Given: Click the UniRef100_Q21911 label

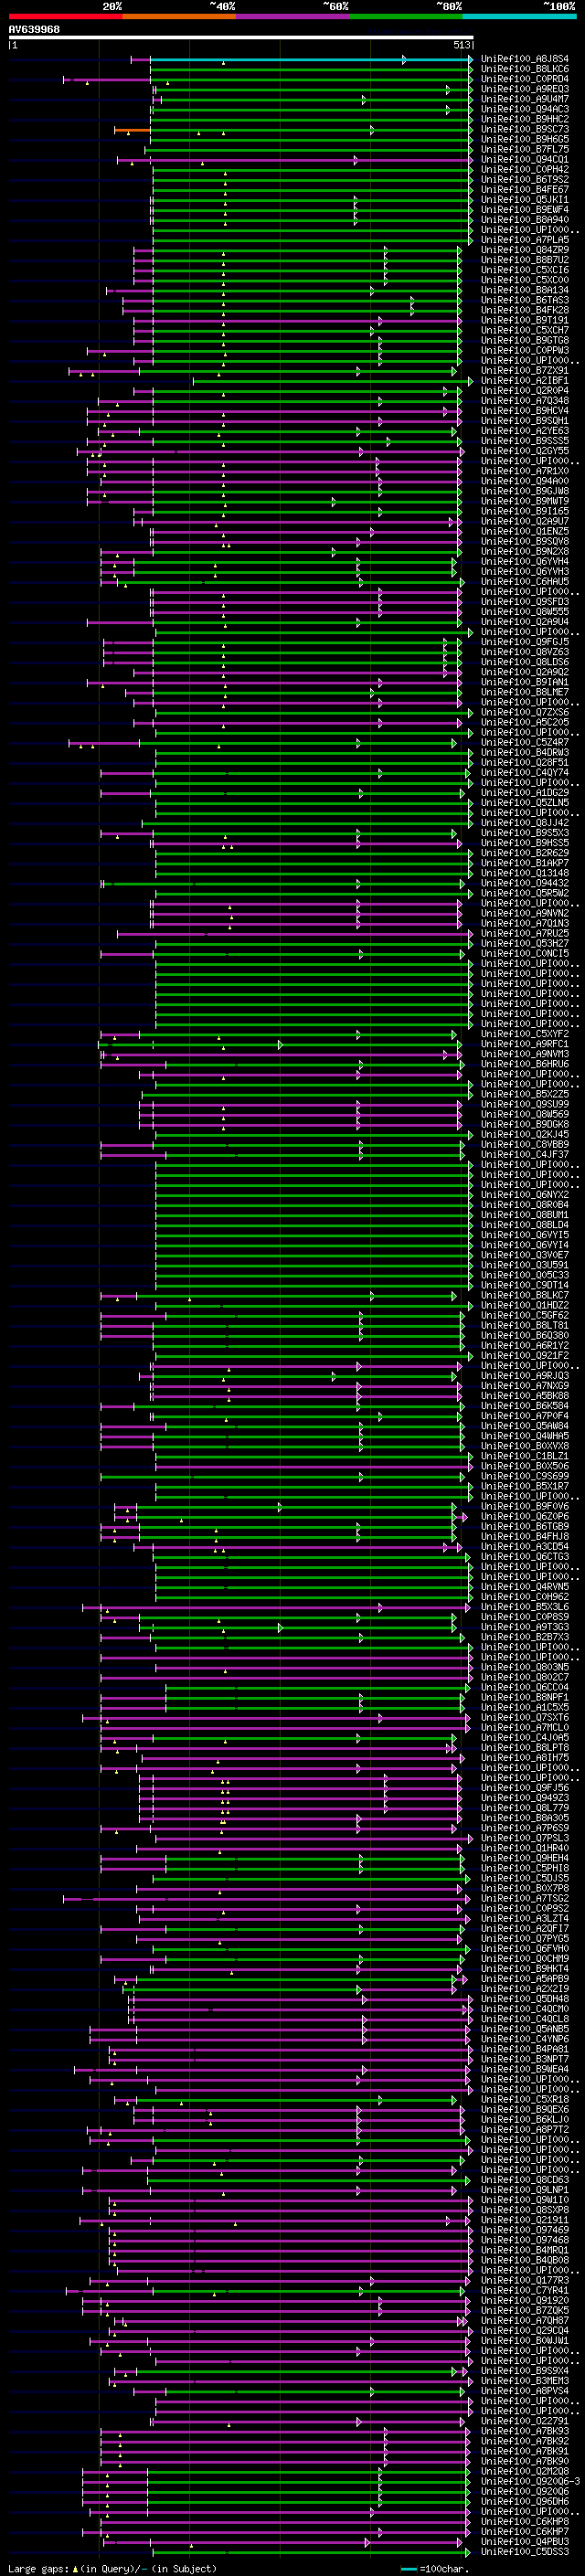Looking at the screenshot, I should click(524, 2219).
